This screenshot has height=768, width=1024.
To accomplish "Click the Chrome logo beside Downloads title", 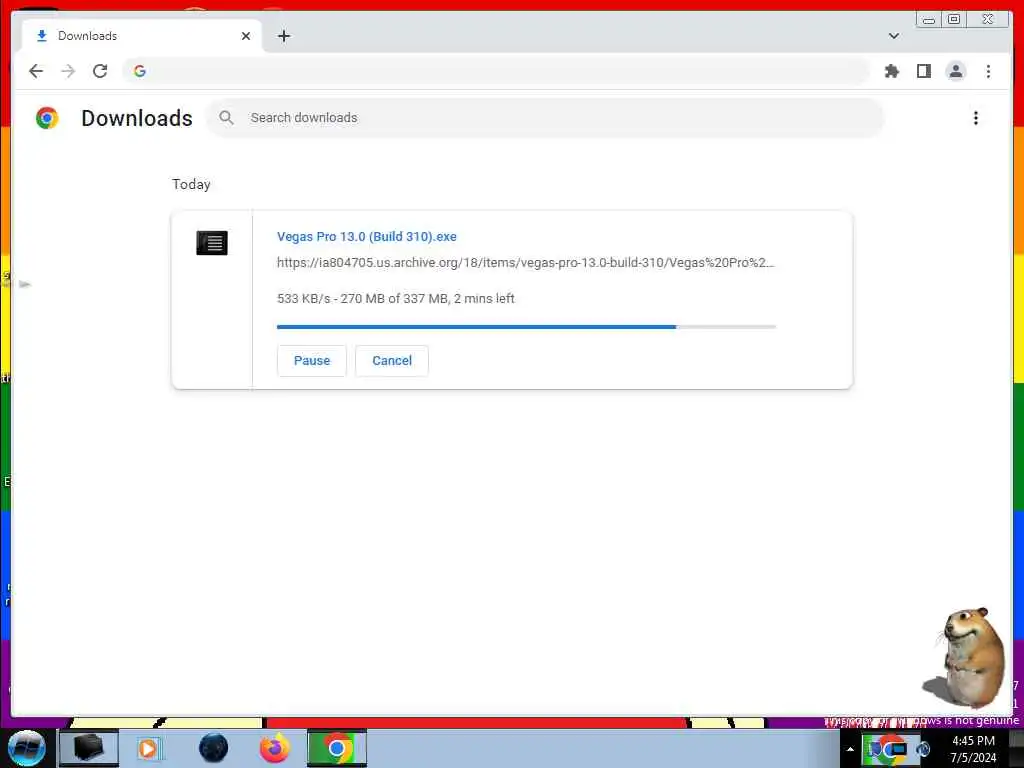I will 47,118.
